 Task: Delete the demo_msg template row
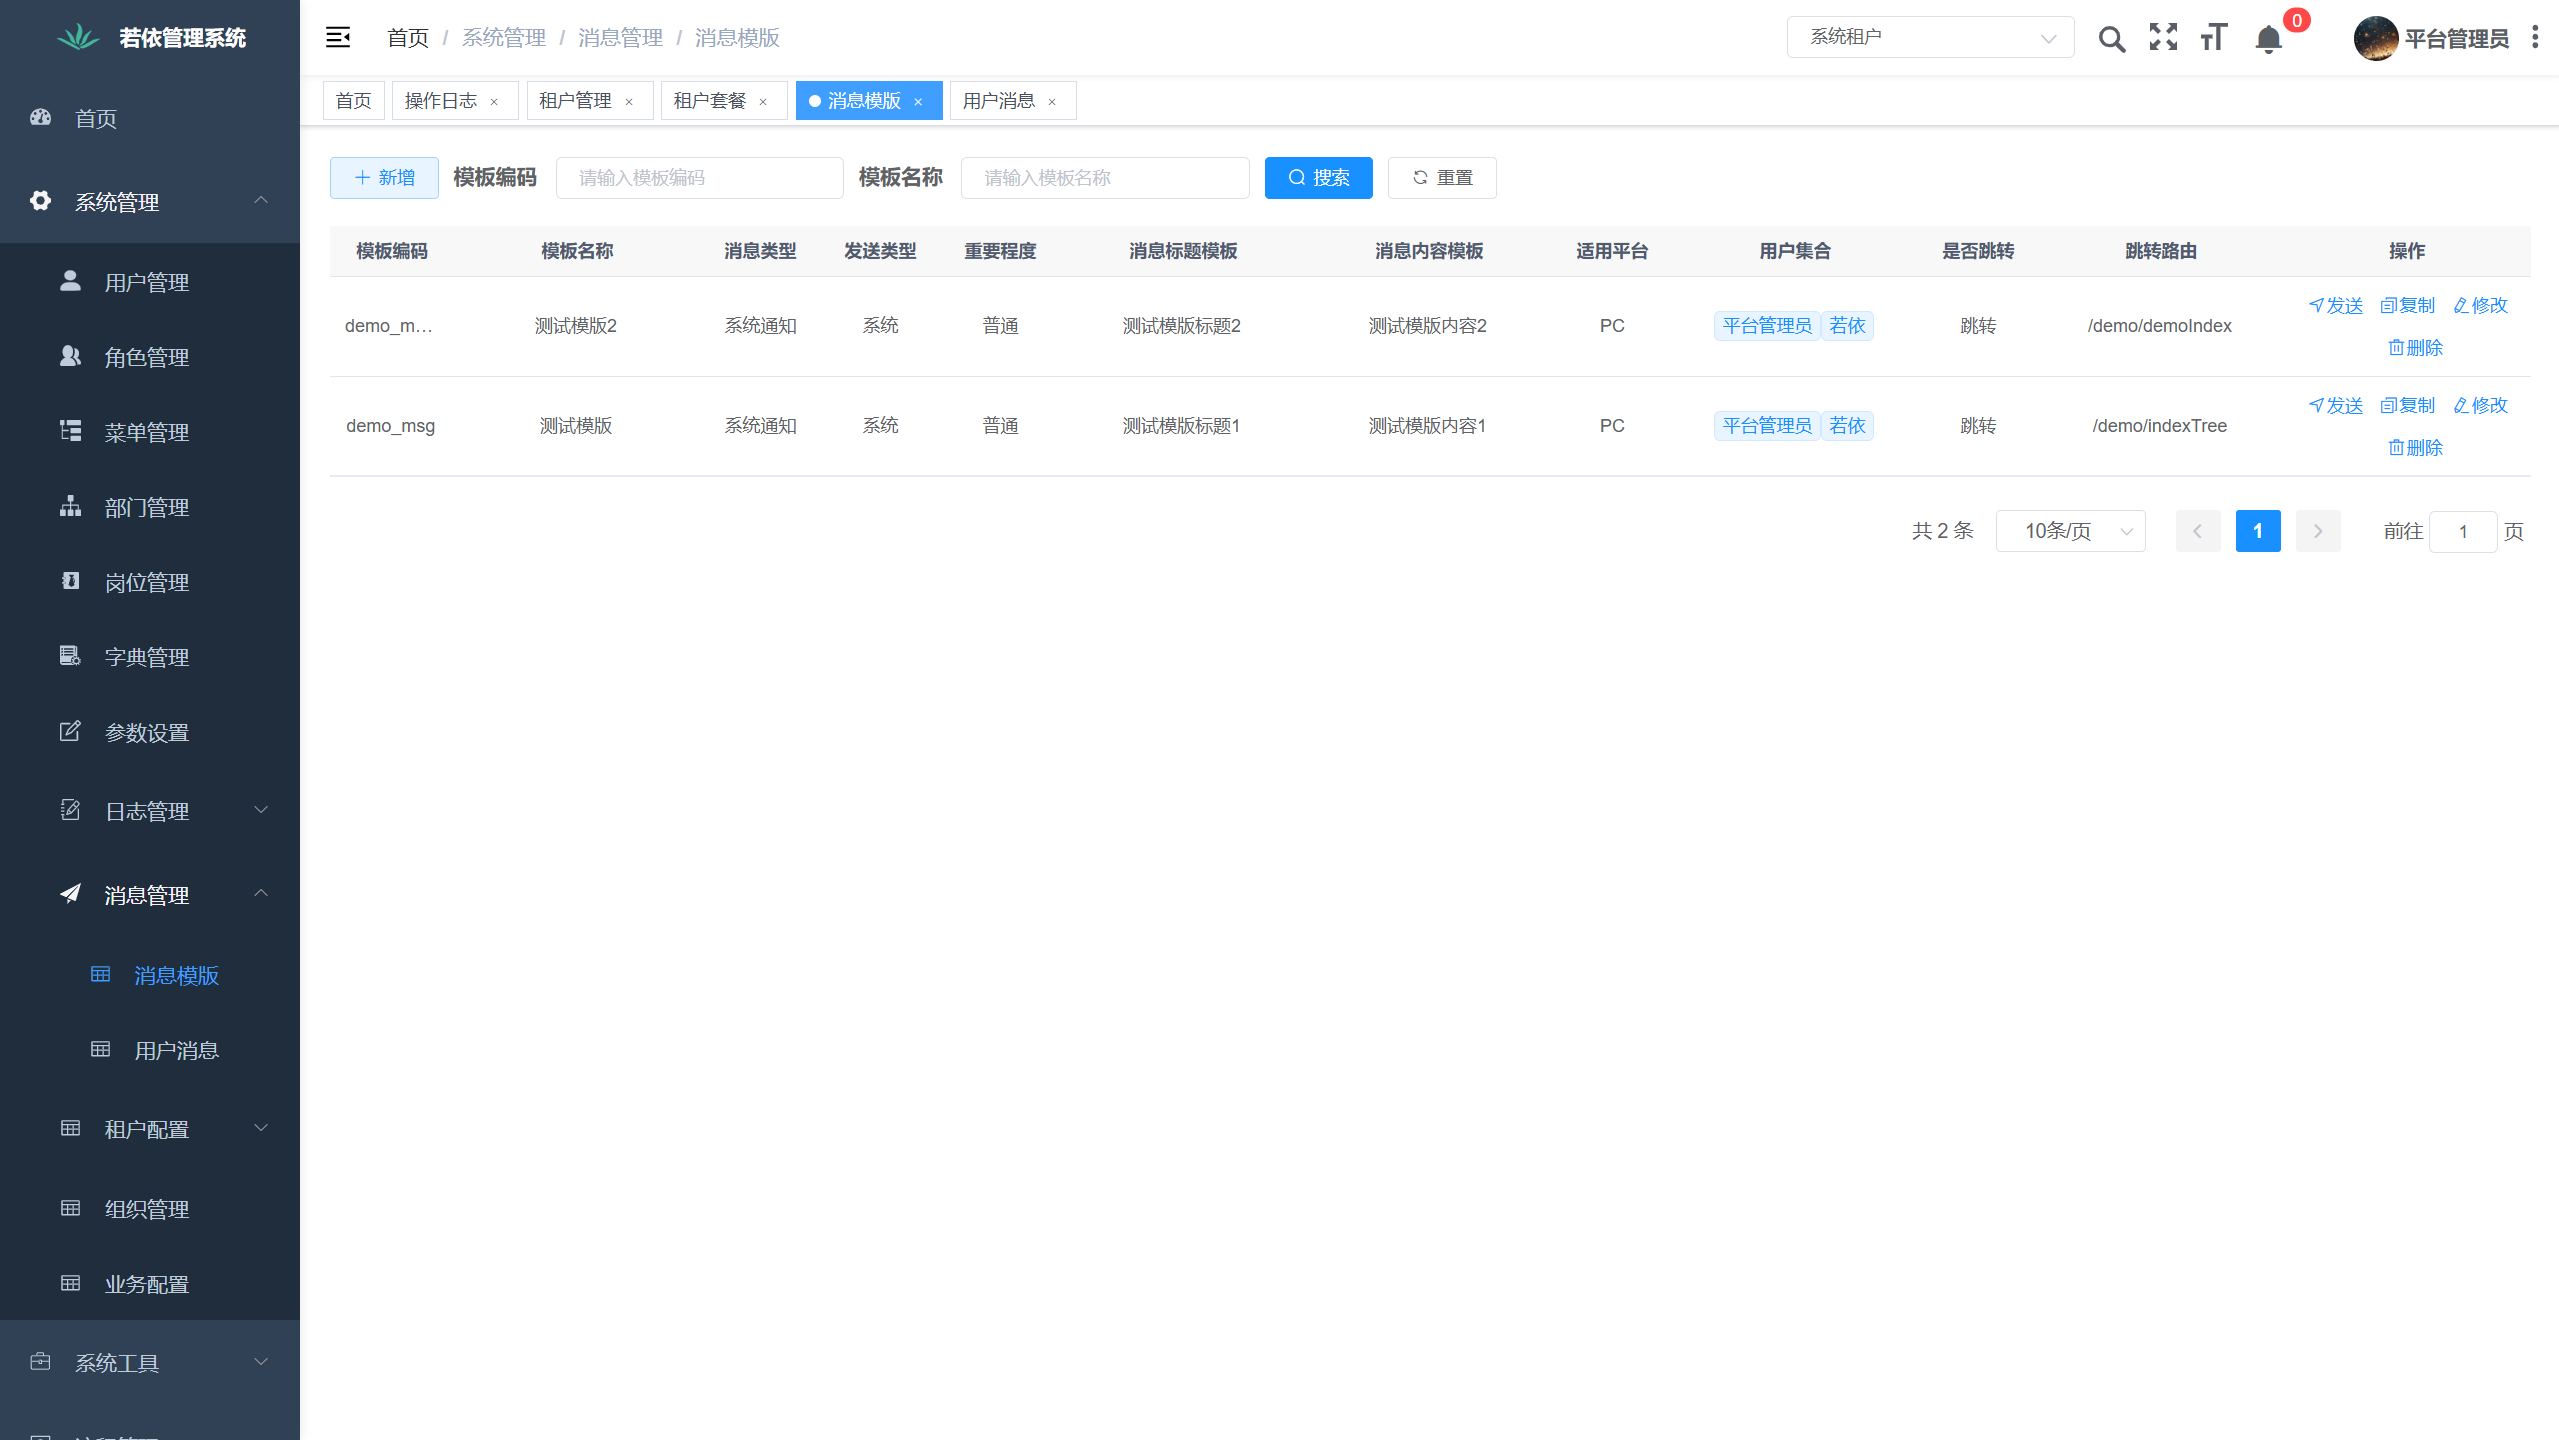pos(2415,447)
